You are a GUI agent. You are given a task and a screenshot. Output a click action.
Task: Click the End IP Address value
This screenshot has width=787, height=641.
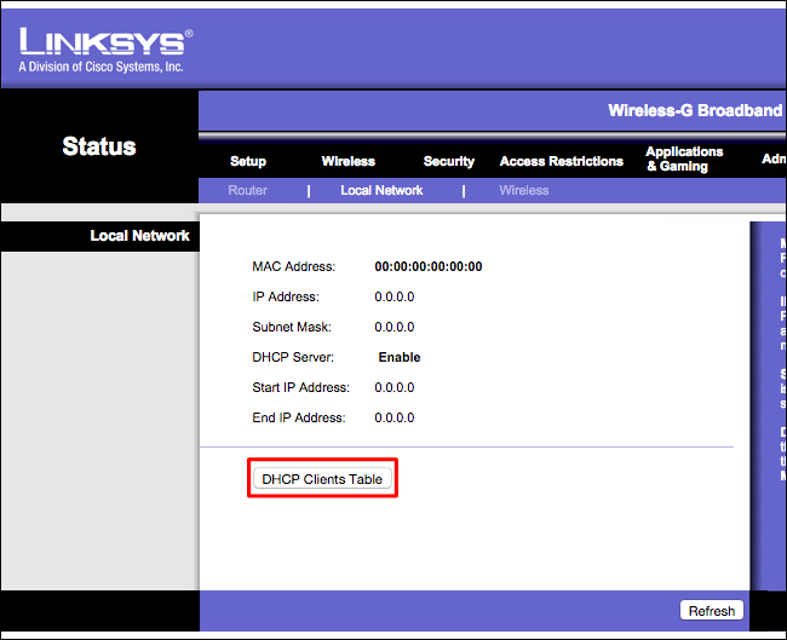coord(394,418)
